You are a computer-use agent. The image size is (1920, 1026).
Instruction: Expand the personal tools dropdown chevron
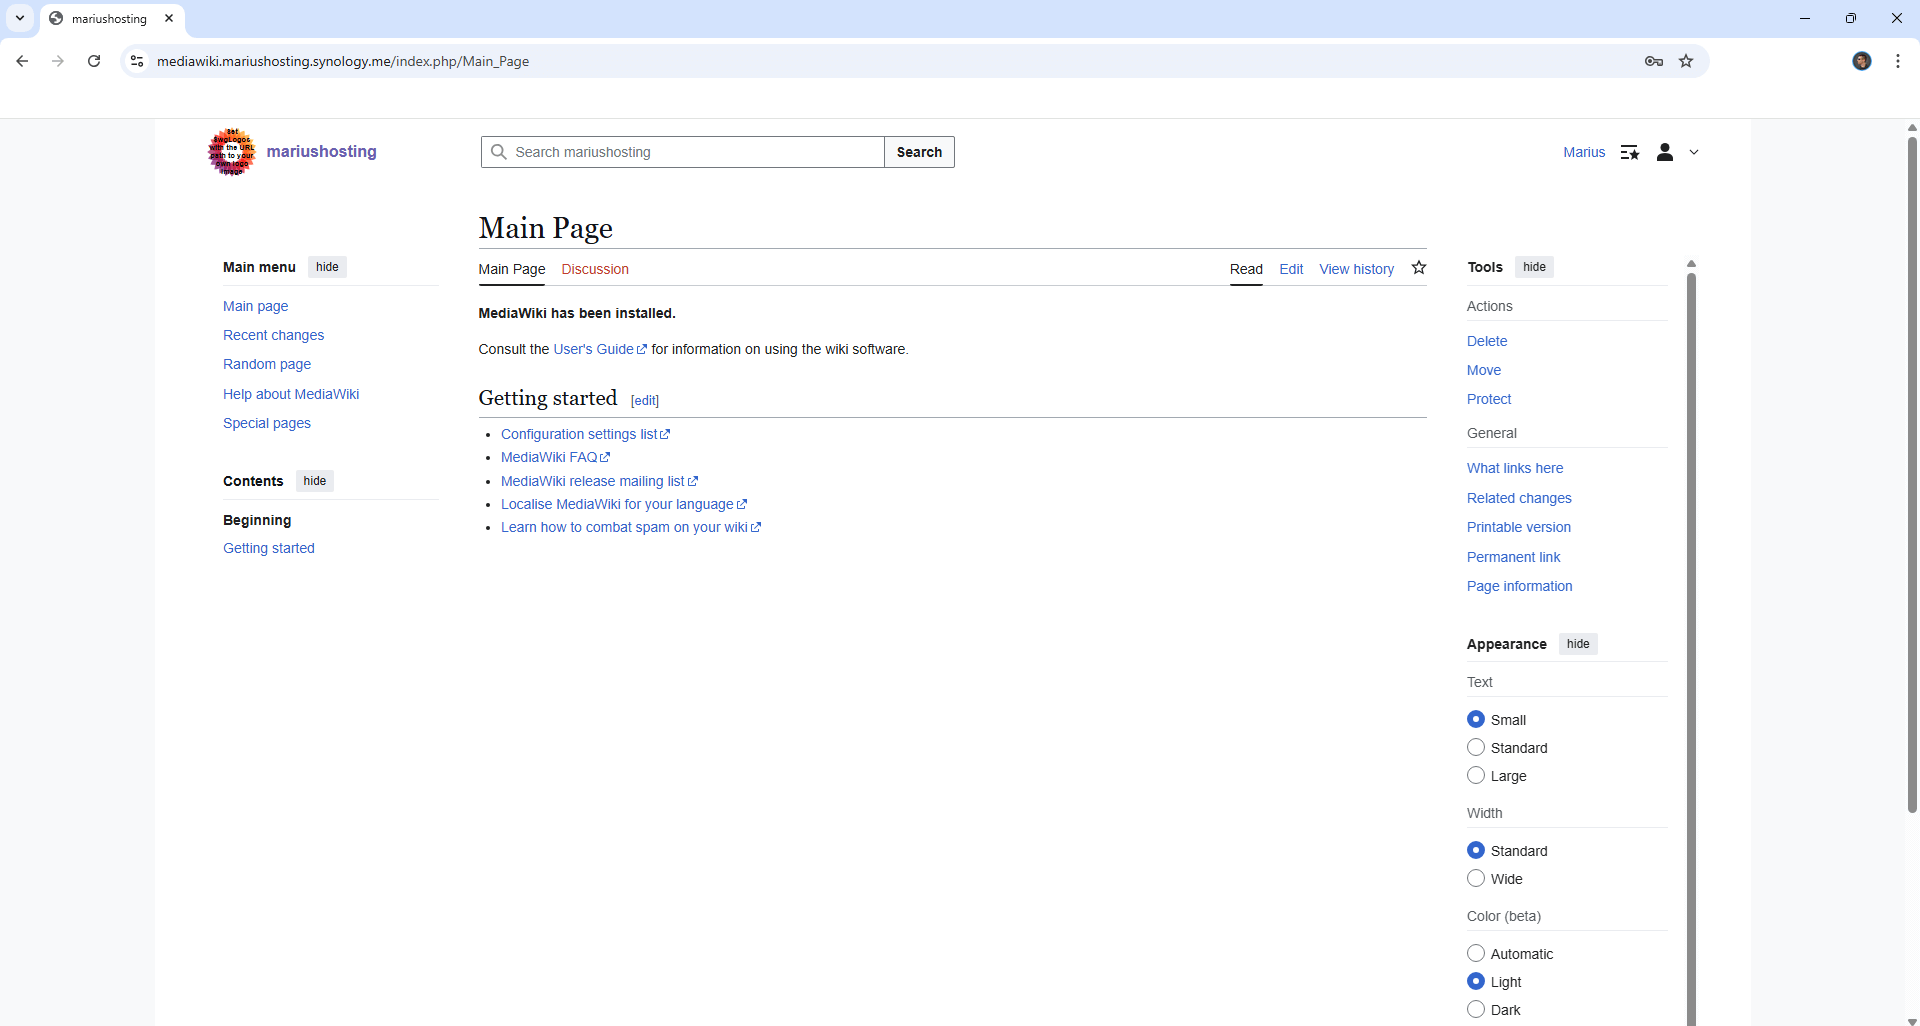(1694, 152)
